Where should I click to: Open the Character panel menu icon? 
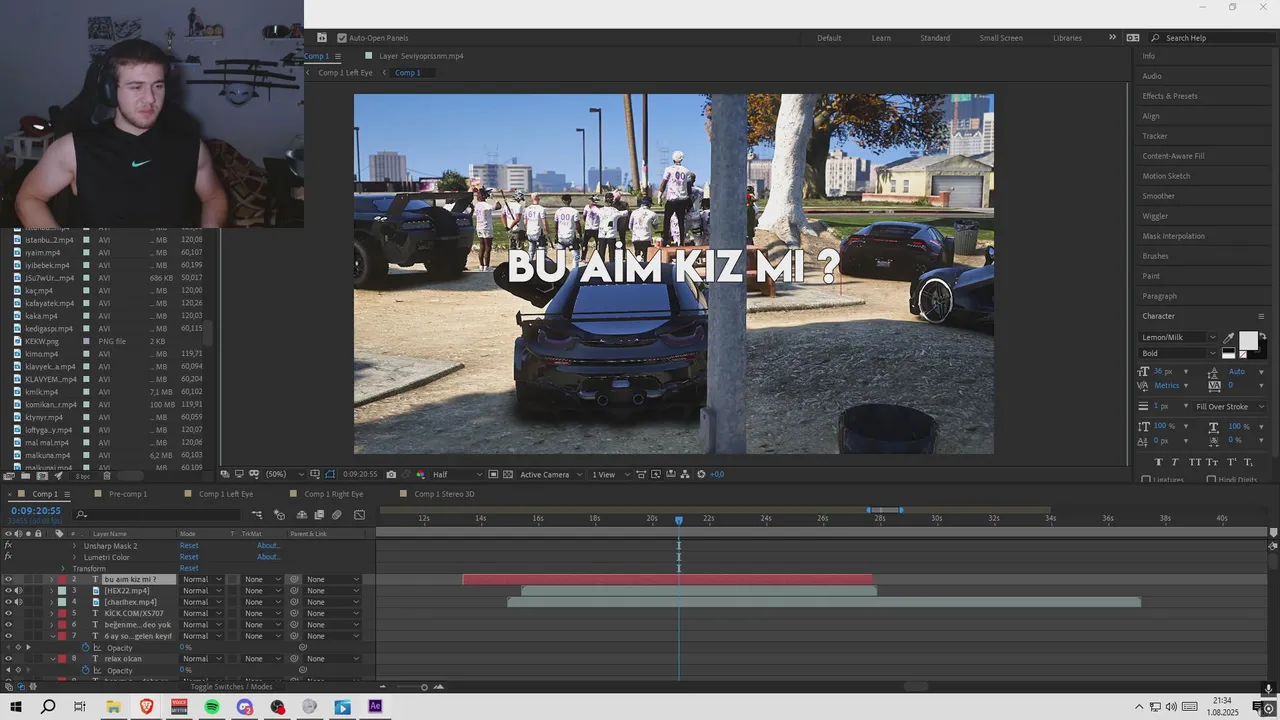(x=1261, y=316)
